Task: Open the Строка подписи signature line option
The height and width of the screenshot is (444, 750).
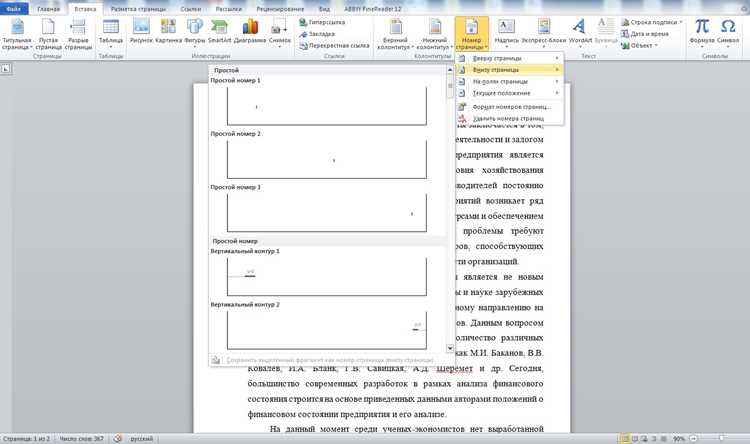Action: coord(649,22)
